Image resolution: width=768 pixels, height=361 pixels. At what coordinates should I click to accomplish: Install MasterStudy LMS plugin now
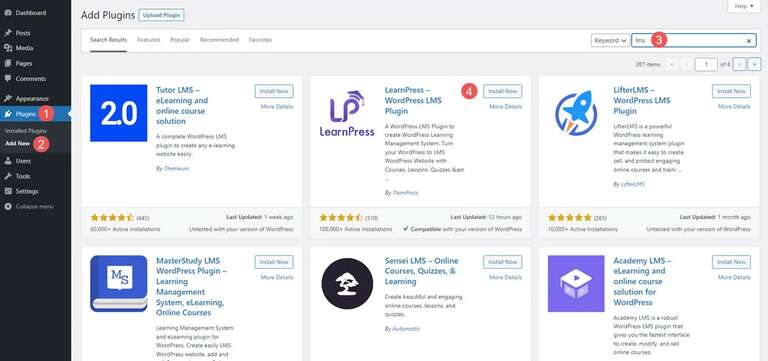(x=274, y=262)
